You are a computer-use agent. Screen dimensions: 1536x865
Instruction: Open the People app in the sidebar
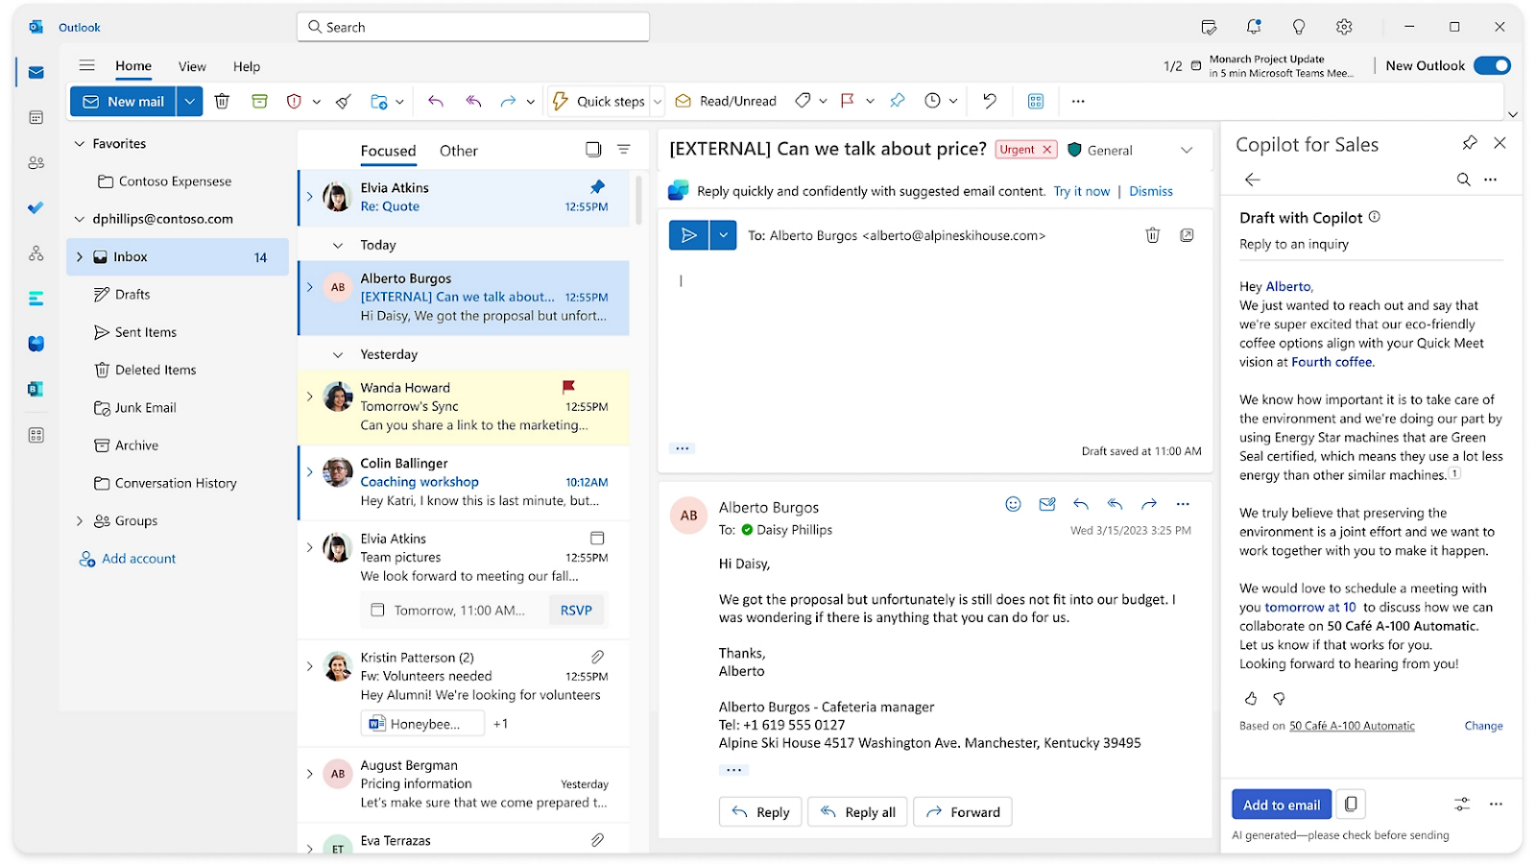click(36, 162)
